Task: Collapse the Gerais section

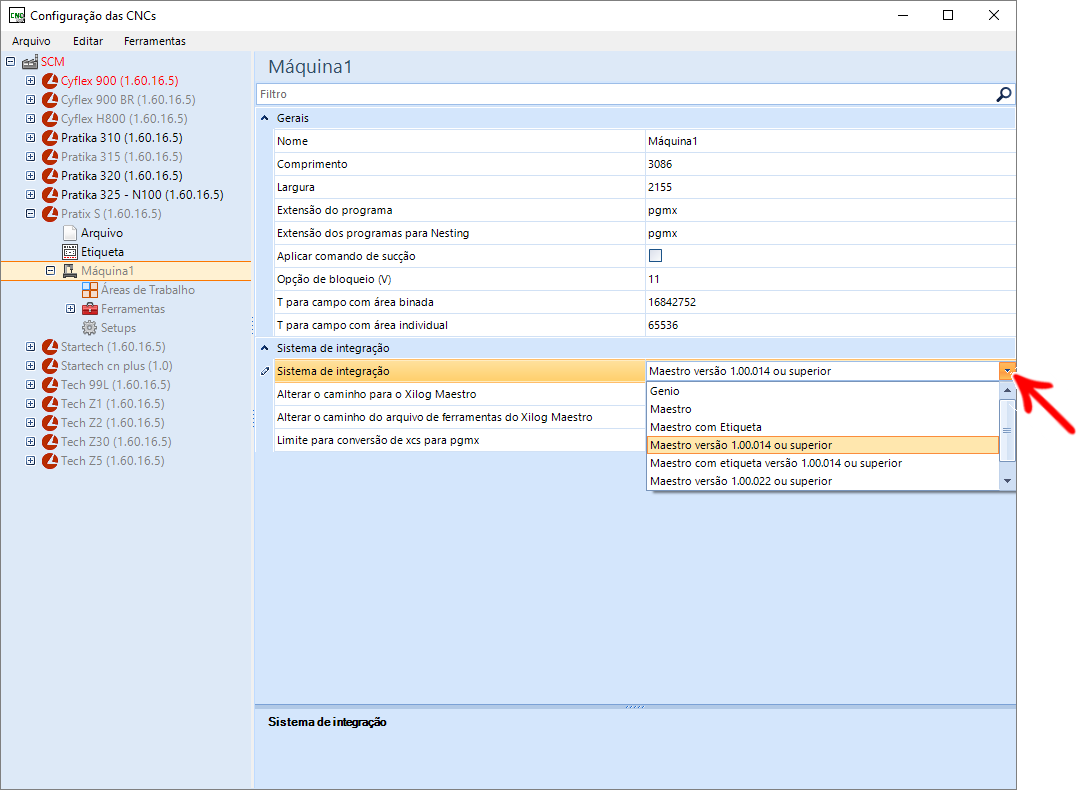Action: pos(264,118)
